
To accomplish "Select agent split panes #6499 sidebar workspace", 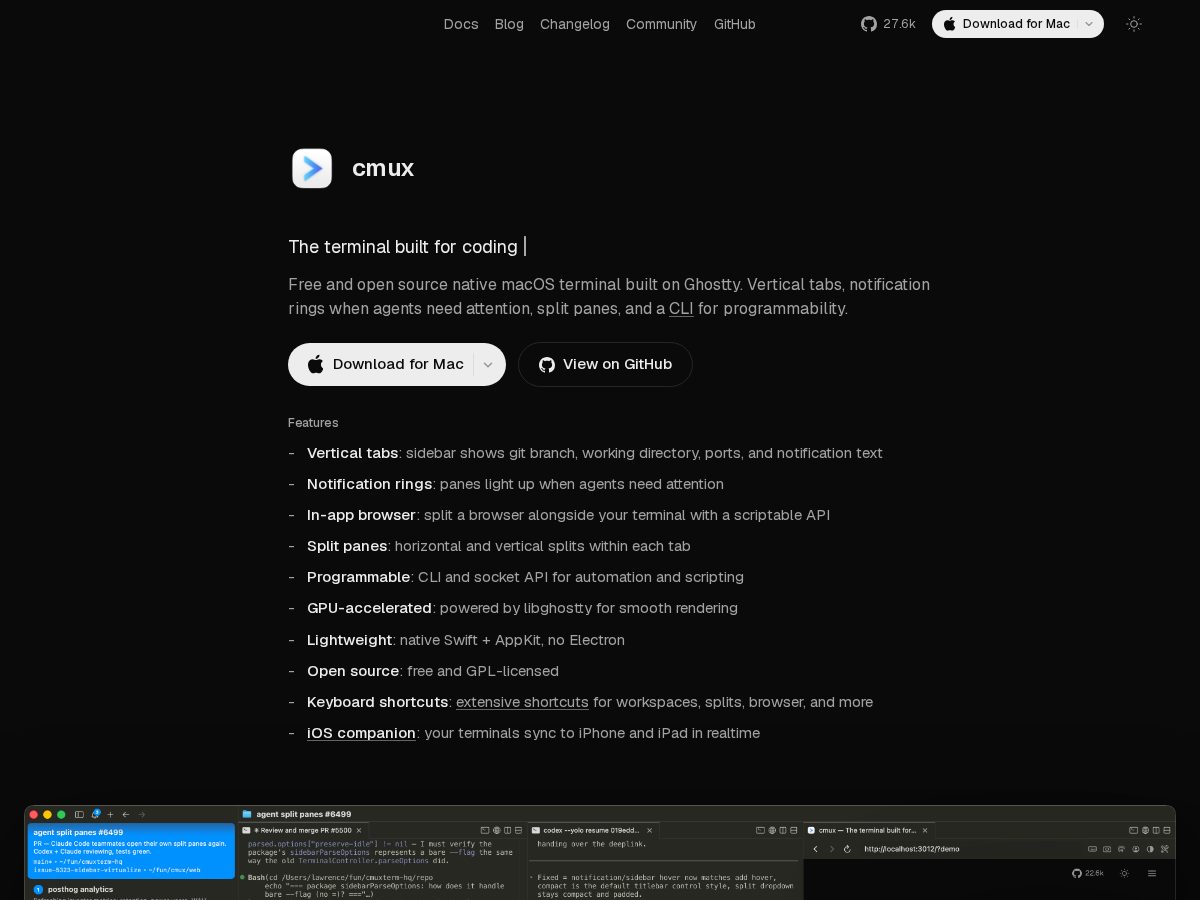I will 131,851.
